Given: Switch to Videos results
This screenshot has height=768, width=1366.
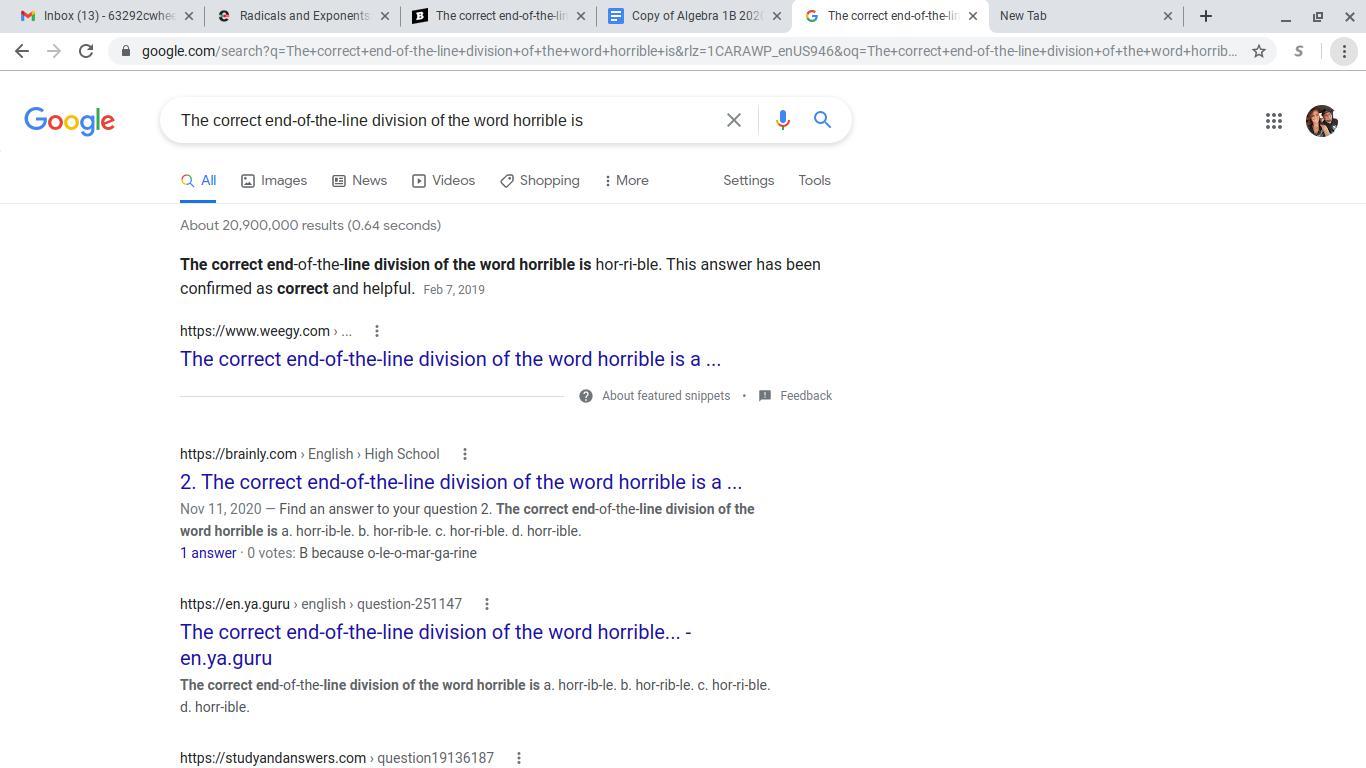Looking at the screenshot, I should tap(443, 181).
